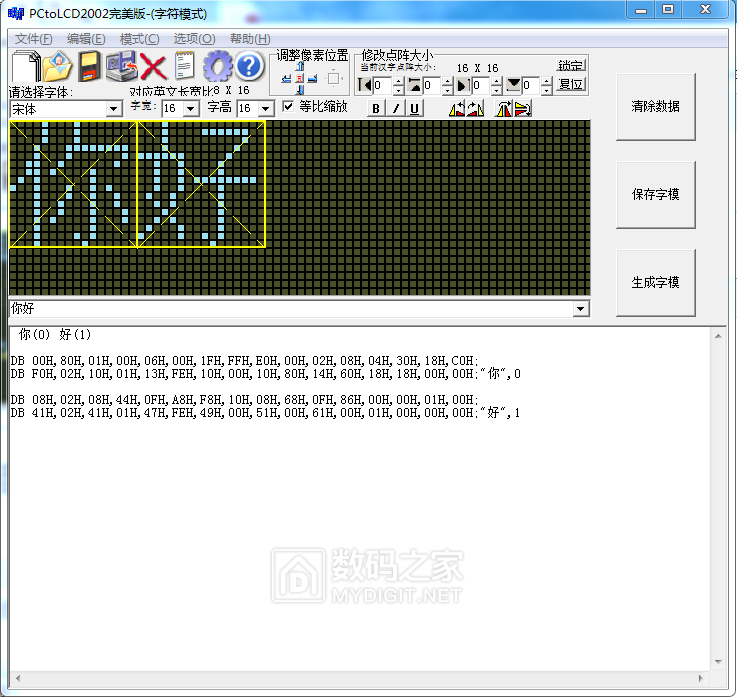Rotate glyph clockwise with second rotate icon

pos(476,109)
